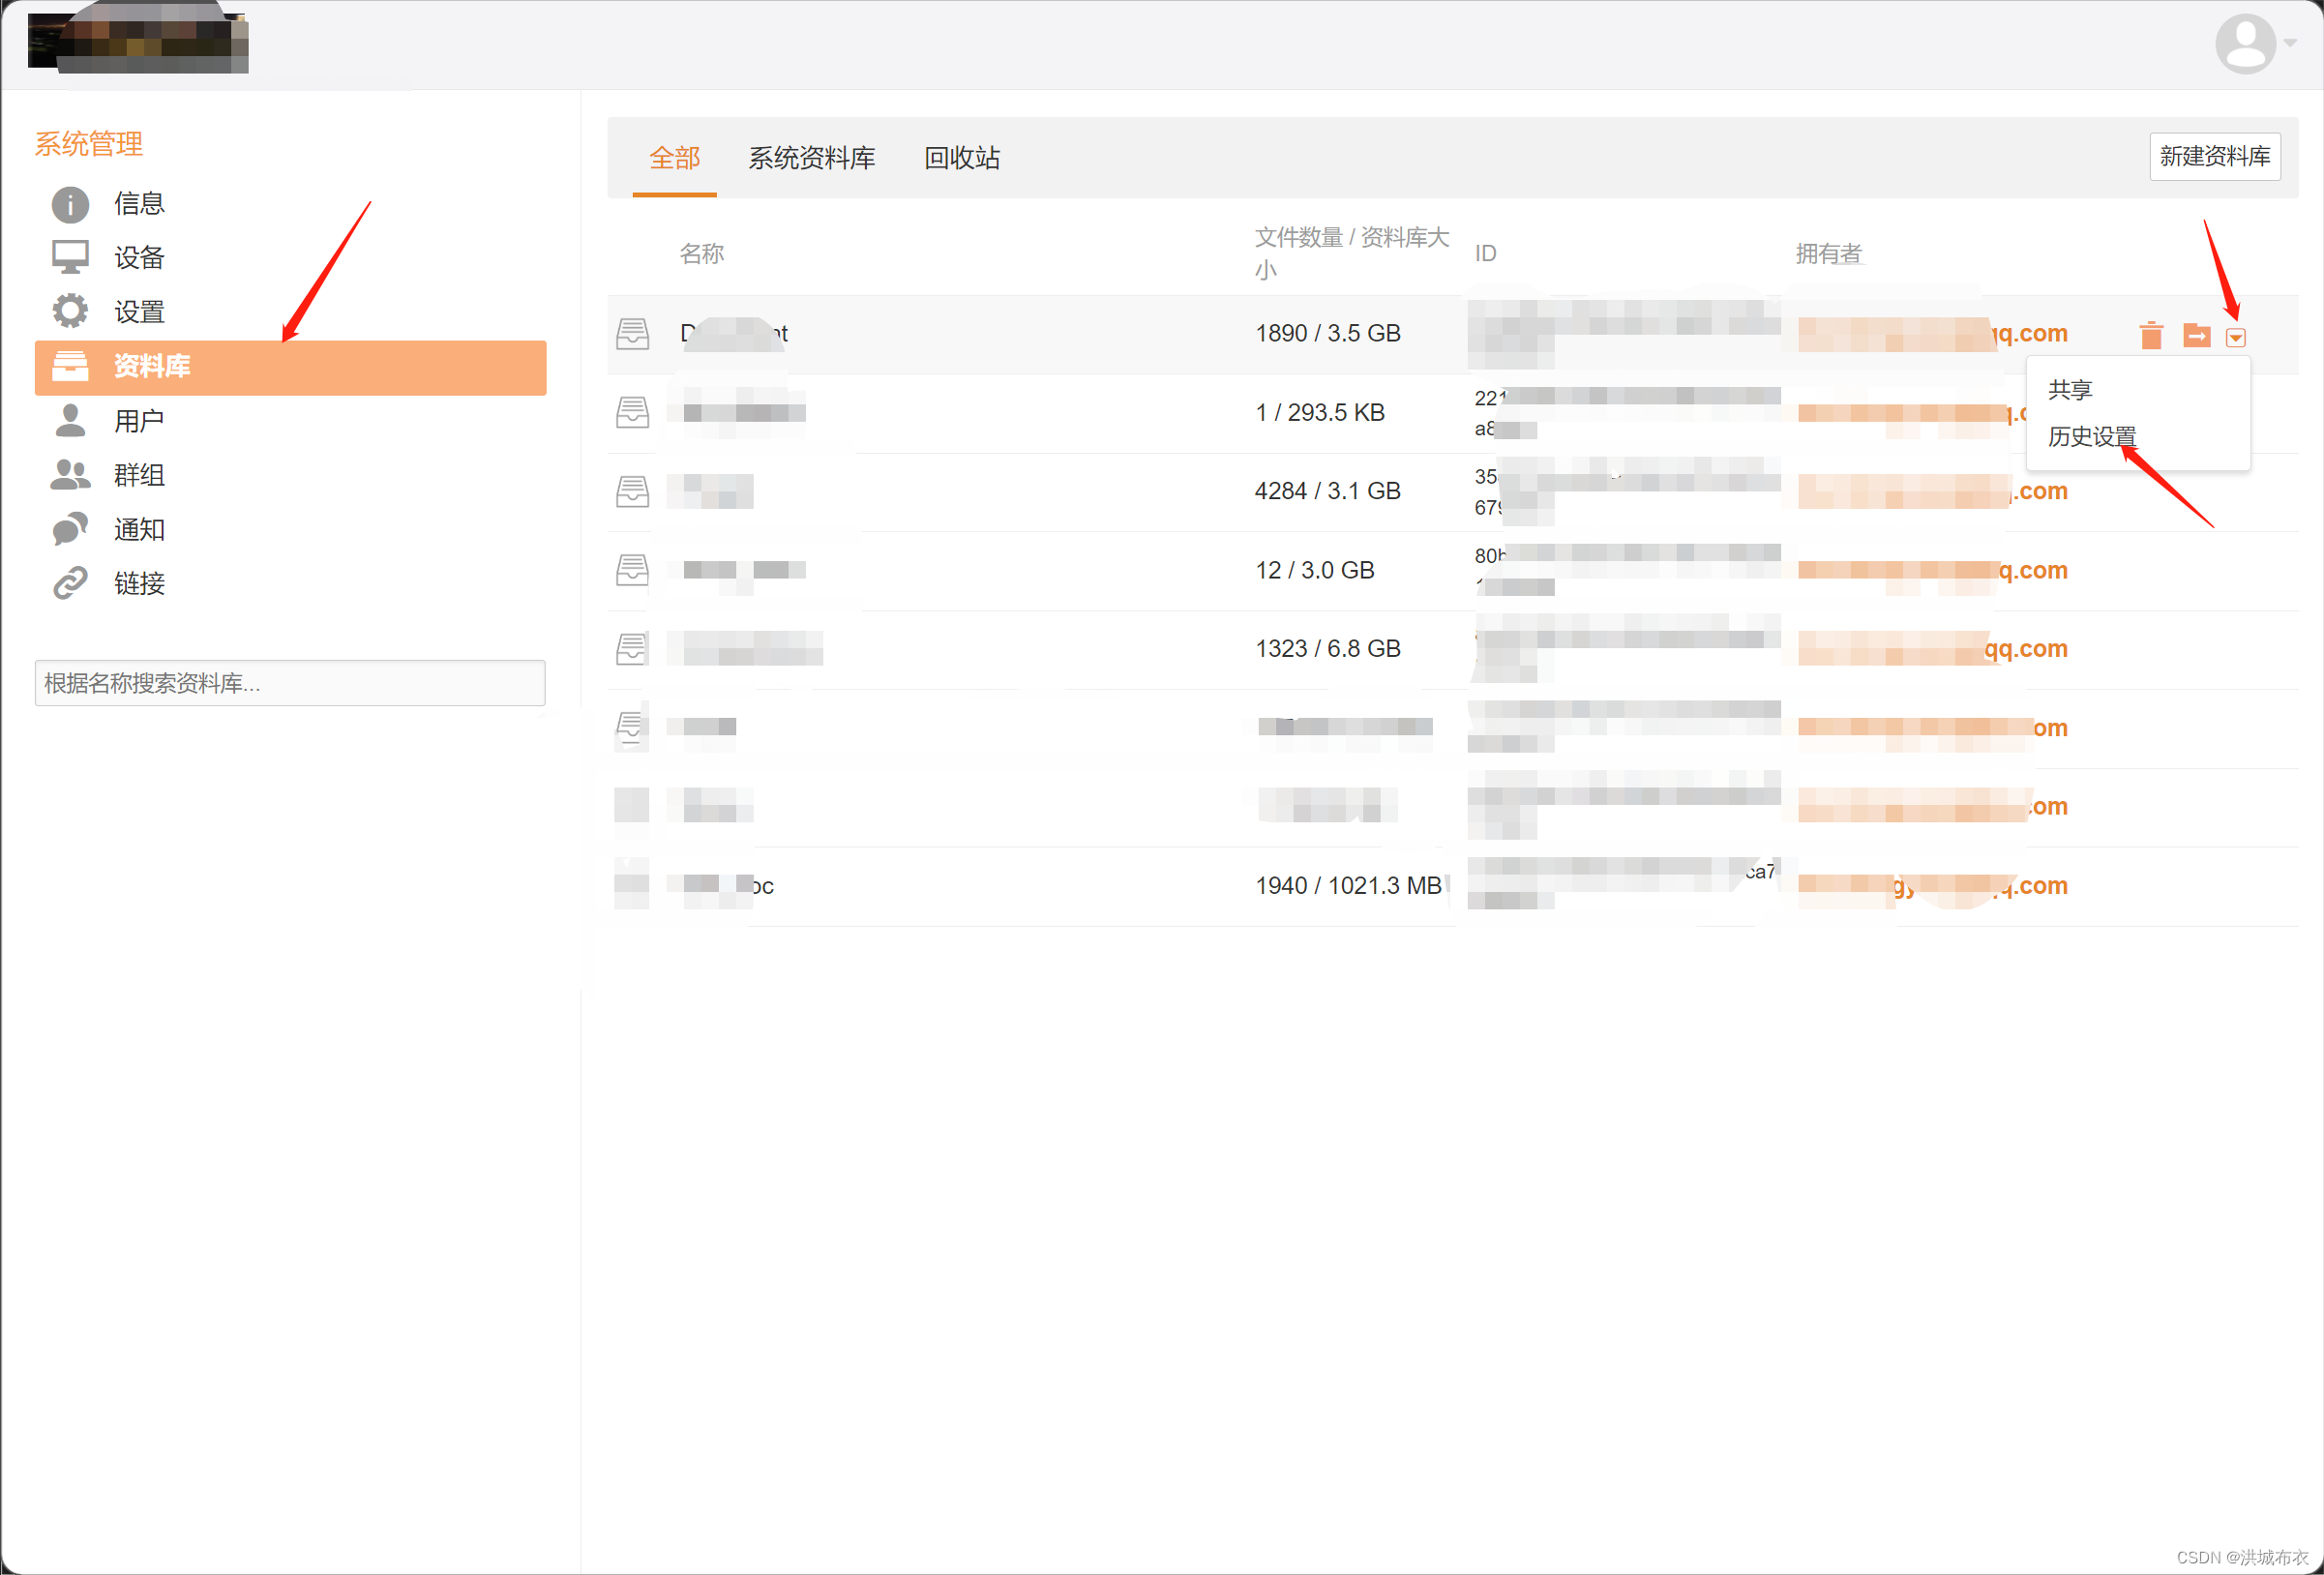Select the highlighted 资料库 sidebar item
This screenshot has height=1575, width=2324.
click(x=290, y=367)
